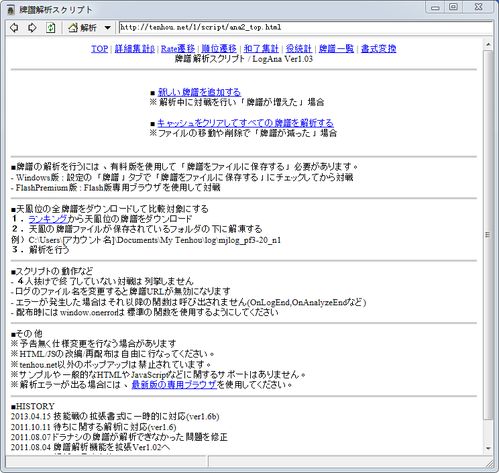This screenshot has width=499, height=473.
Task: Click the scrollbar up arrow
Action: click(488, 44)
